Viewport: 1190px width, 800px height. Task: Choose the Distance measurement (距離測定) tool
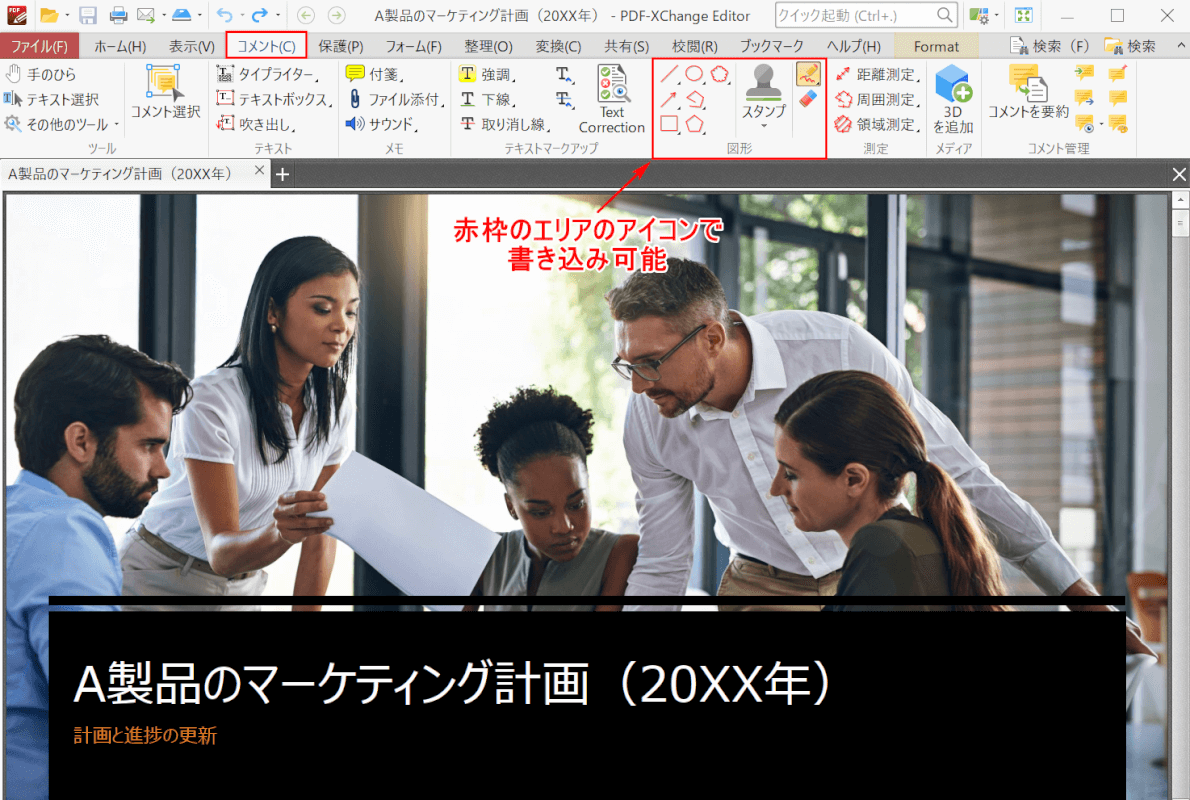click(x=877, y=74)
